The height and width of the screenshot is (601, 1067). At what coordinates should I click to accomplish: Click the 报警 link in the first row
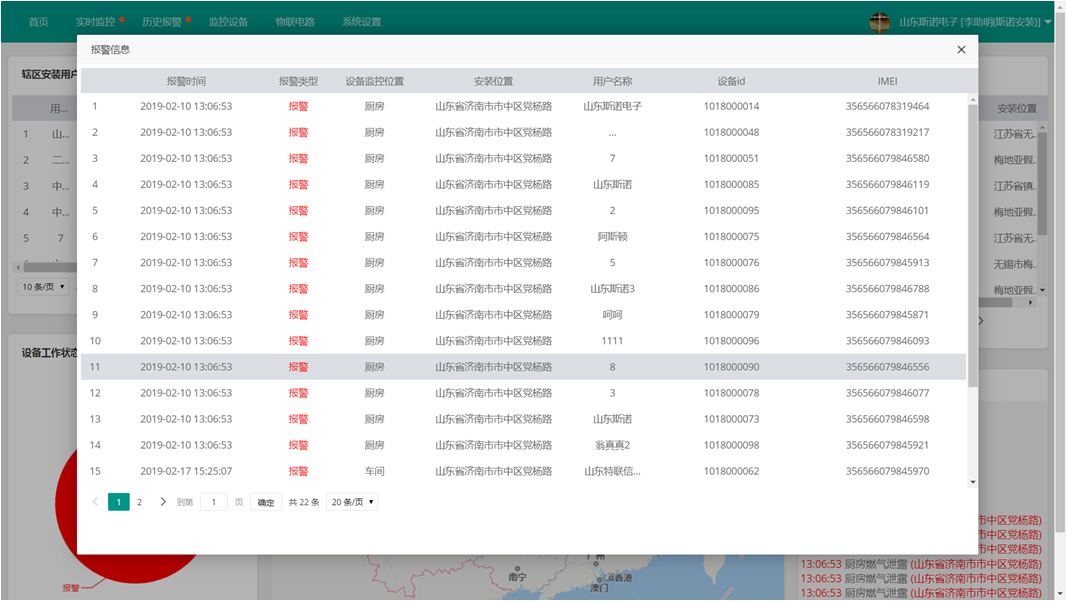(298, 106)
